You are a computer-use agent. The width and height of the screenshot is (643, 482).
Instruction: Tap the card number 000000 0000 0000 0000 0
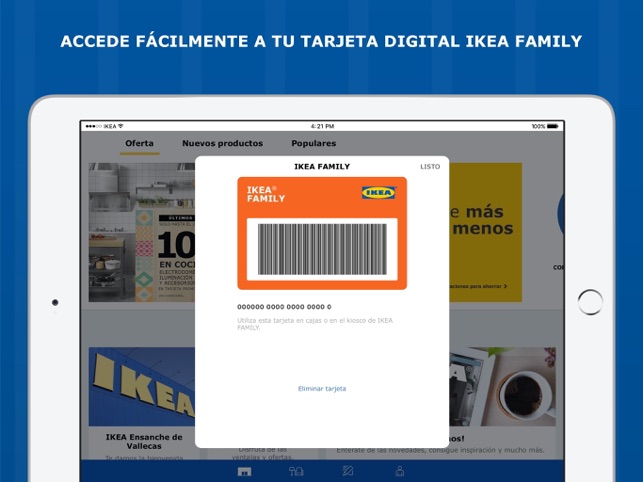[284, 307]
